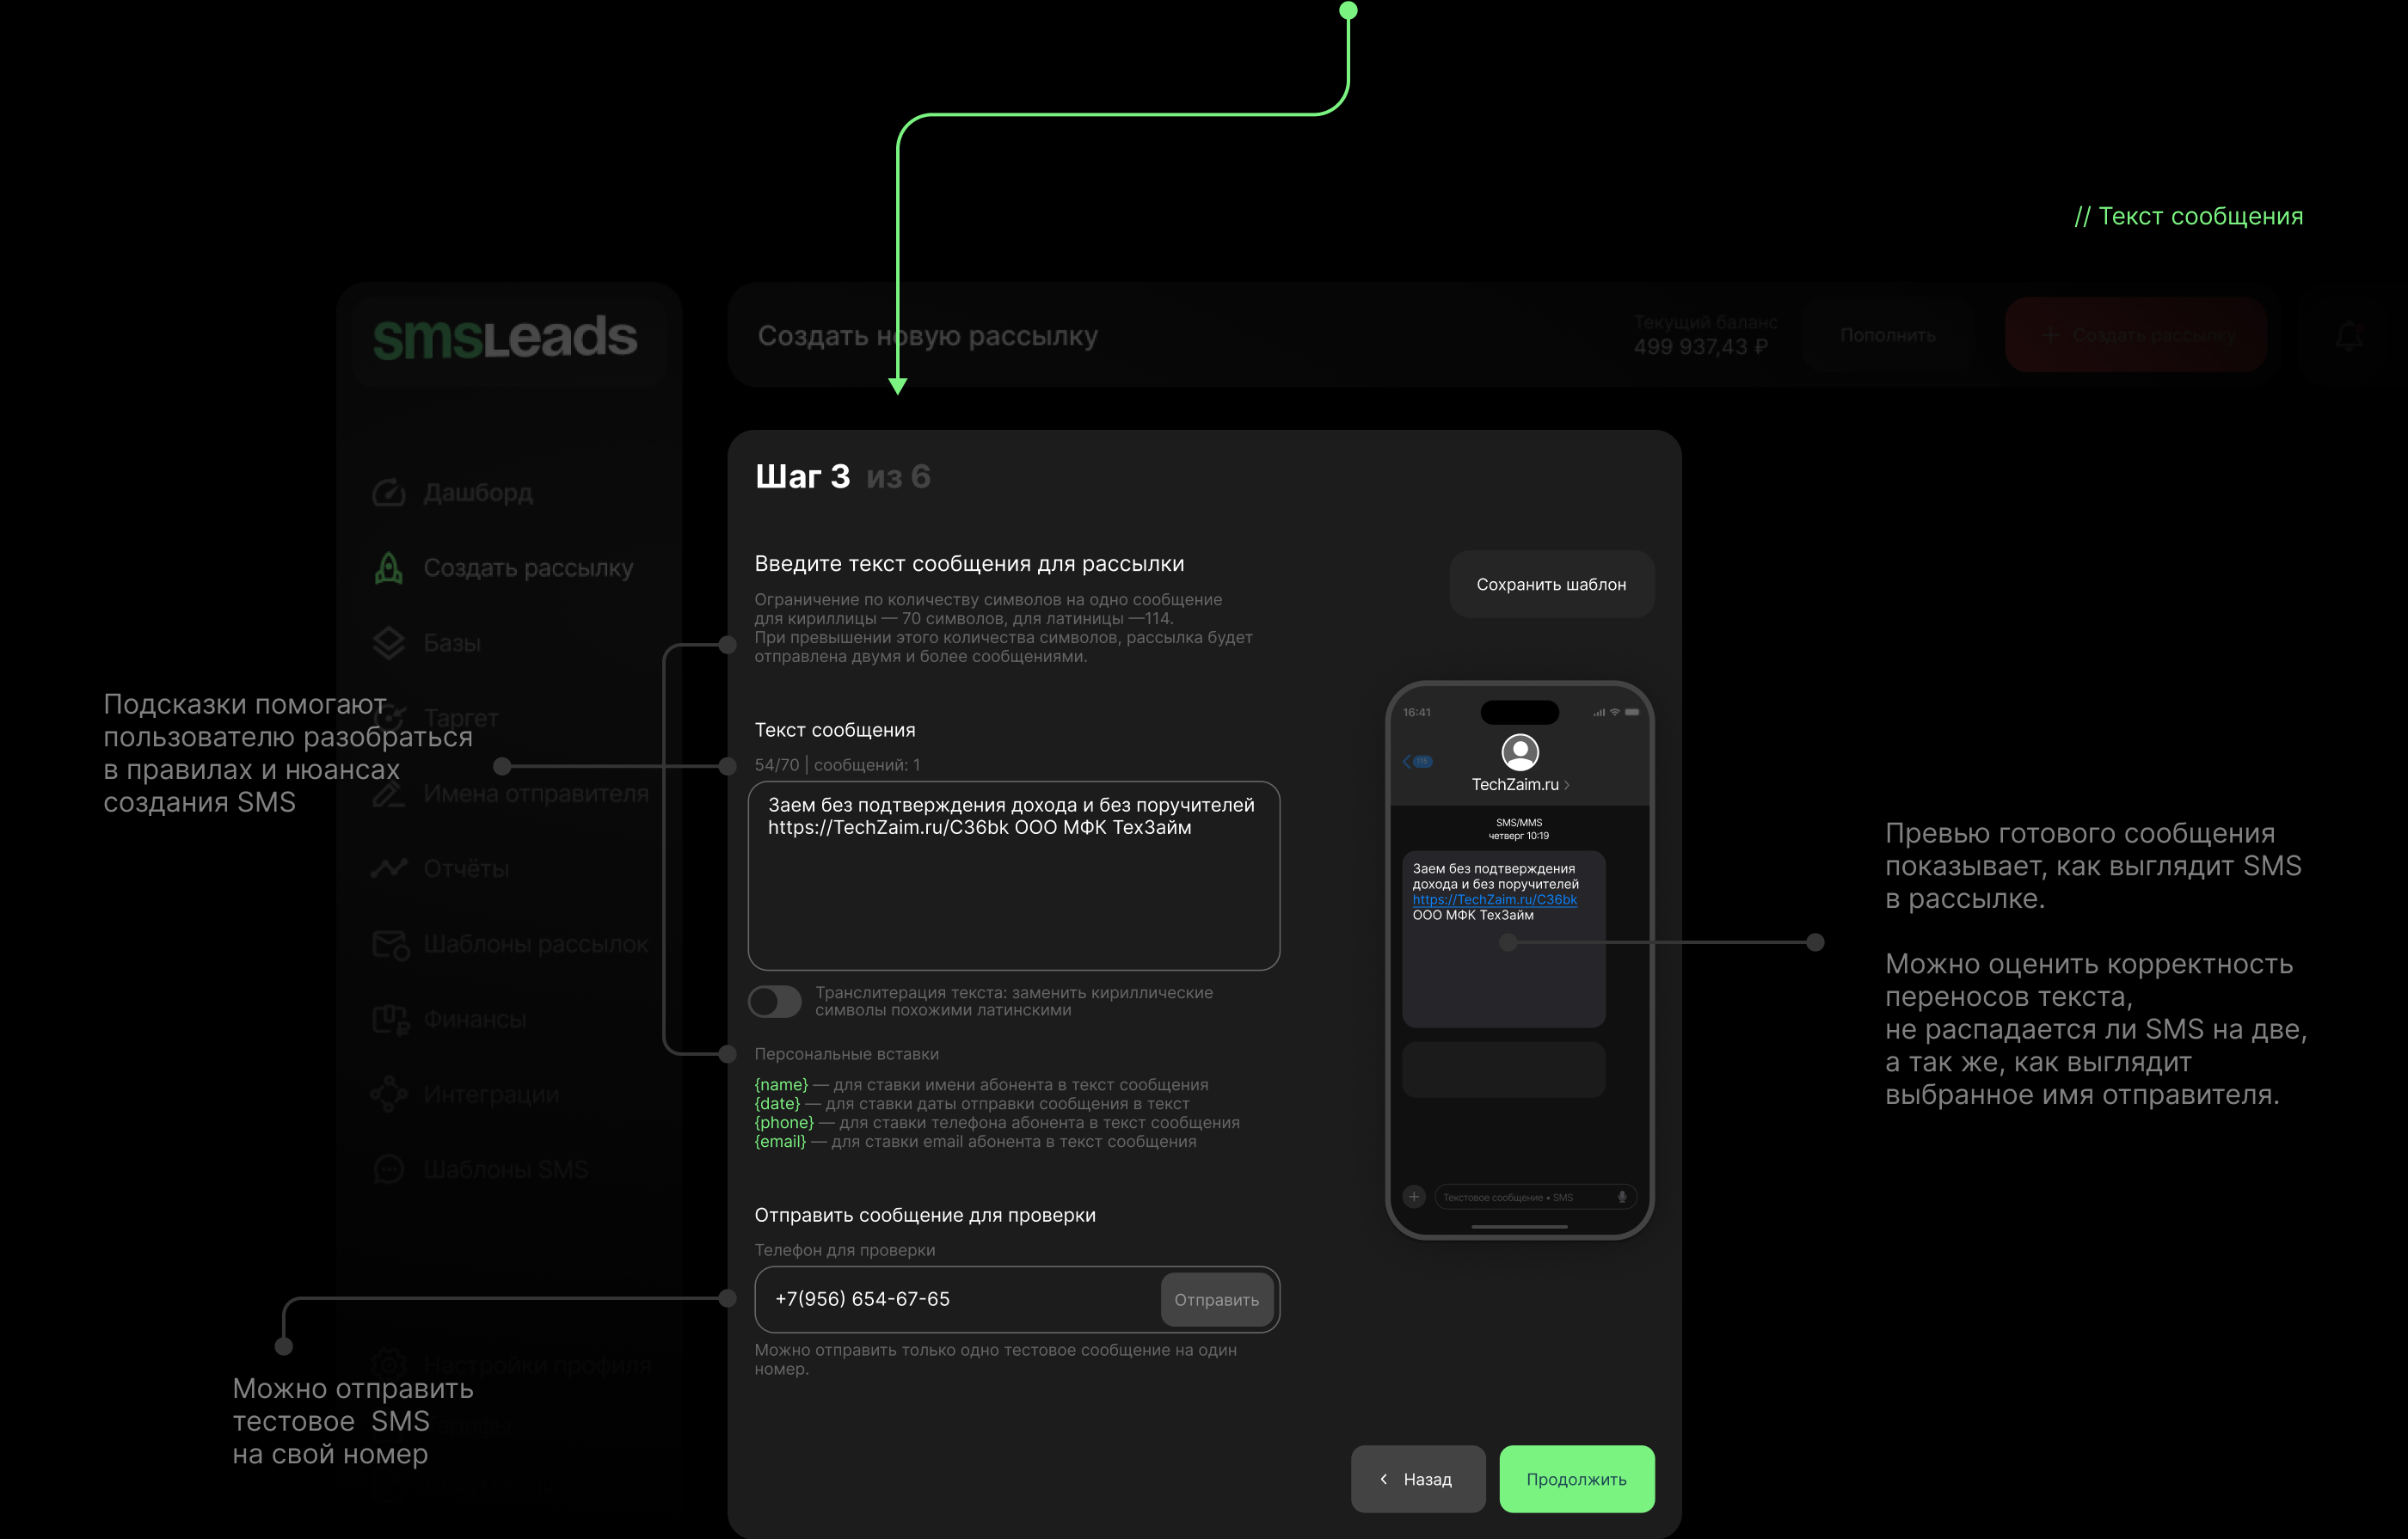Screen dimensions: 2408x1539
Task: Click the Базы layers icon in sidebar
Action: tap(388, 643)
